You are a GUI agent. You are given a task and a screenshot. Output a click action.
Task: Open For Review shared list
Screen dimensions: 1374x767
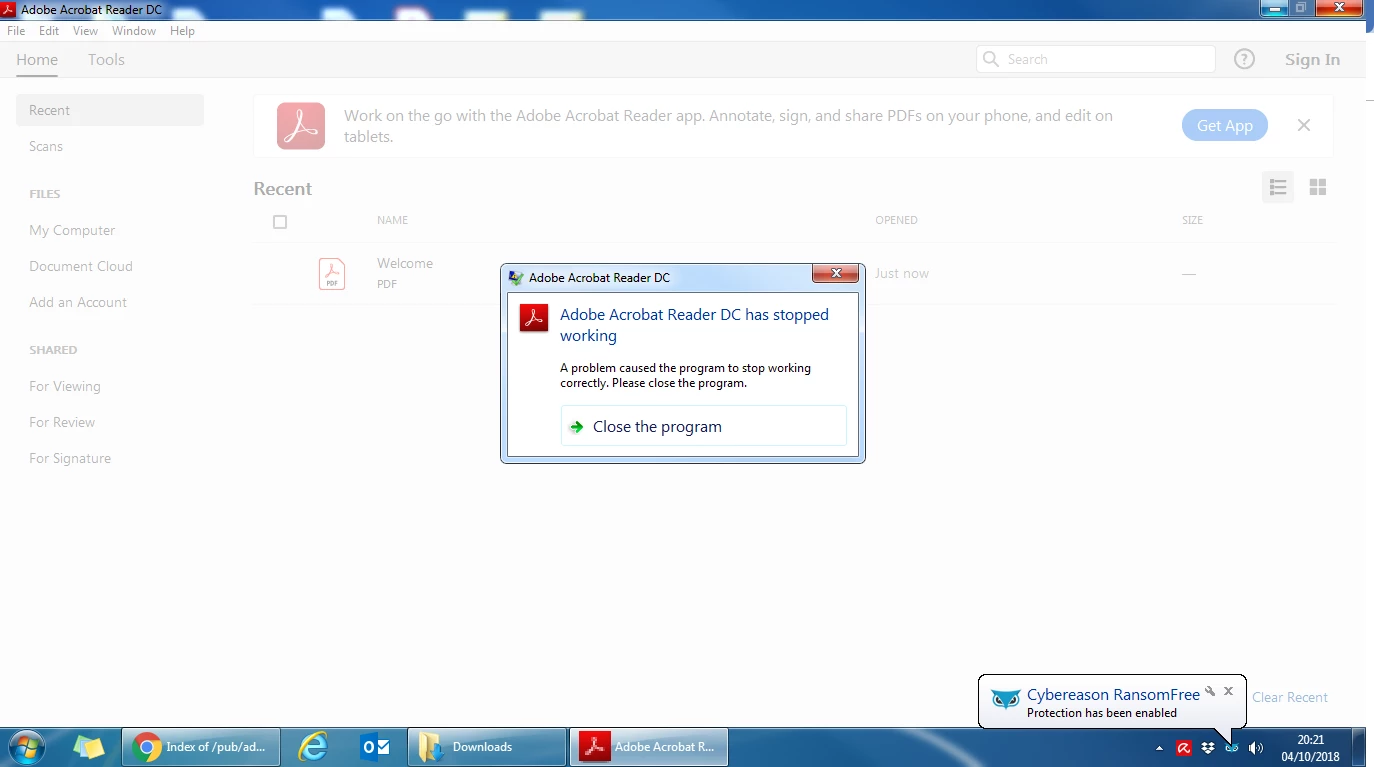[x=62, y=422]
